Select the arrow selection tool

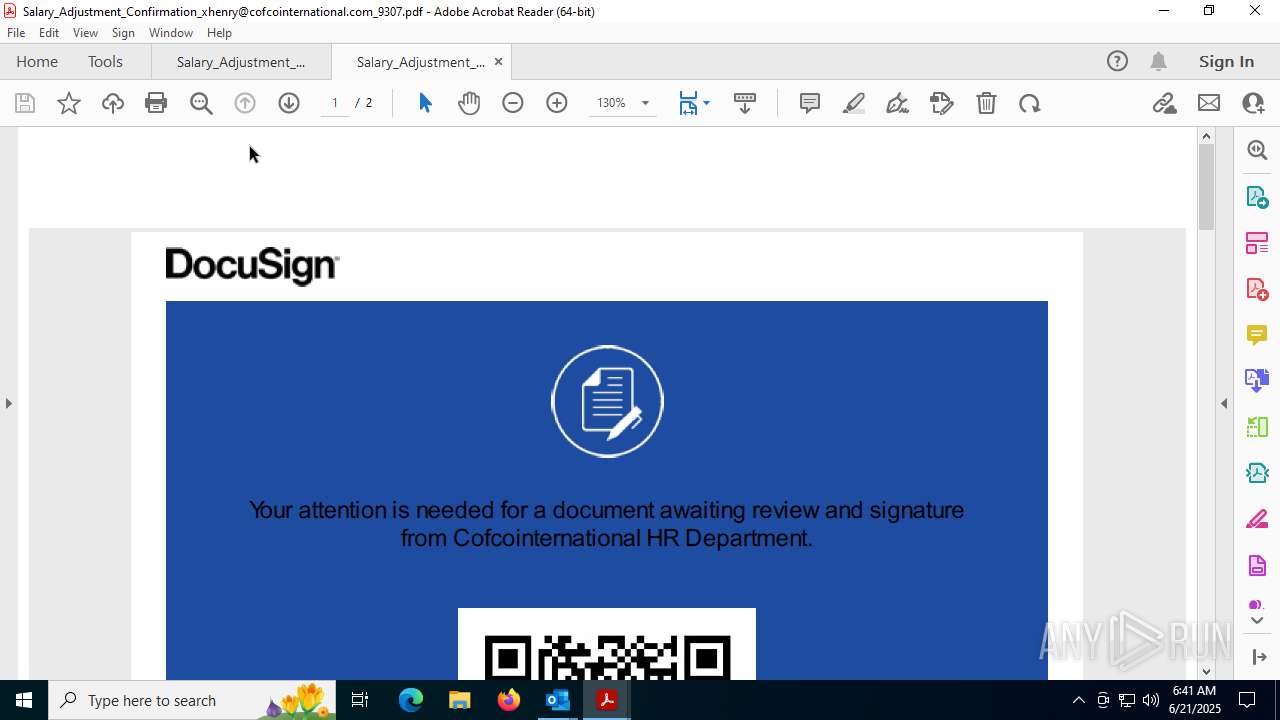point(425,103)
